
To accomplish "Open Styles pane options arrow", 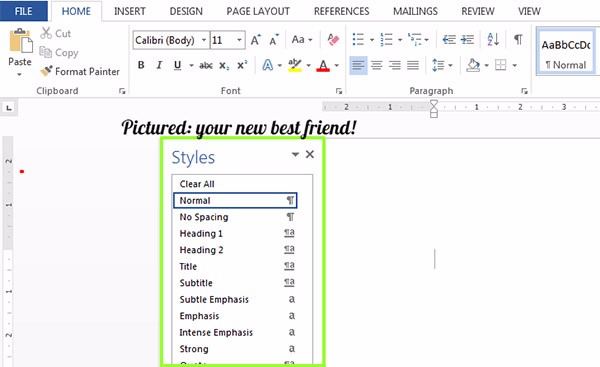I will [295, 155].
